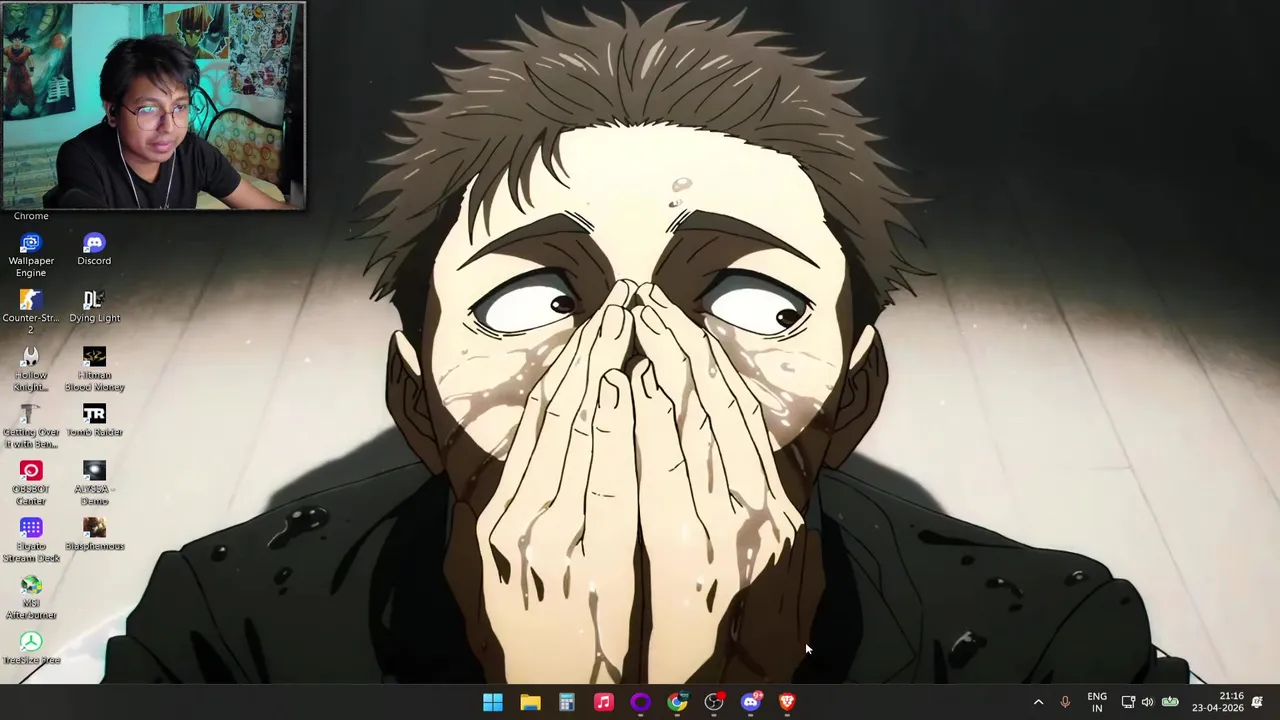
Task: Select the OBSBOT Center desktop icon
Action: tap(31, 483)
